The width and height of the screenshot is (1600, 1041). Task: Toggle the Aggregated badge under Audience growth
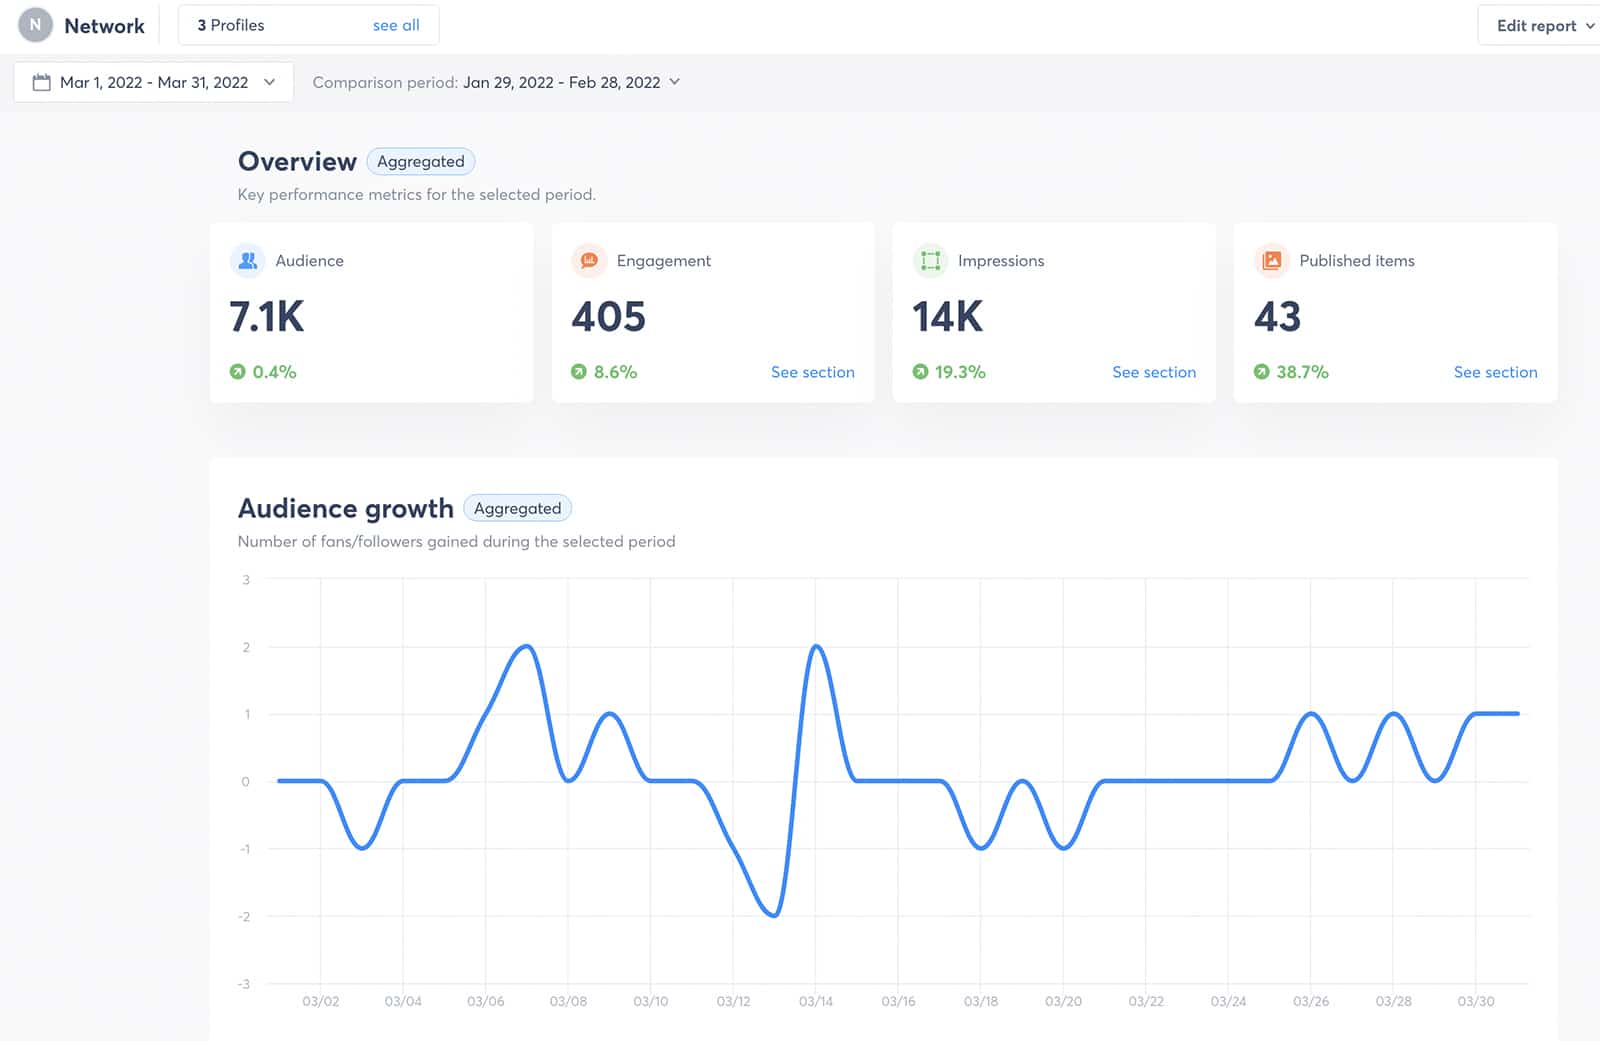[517, 508]
